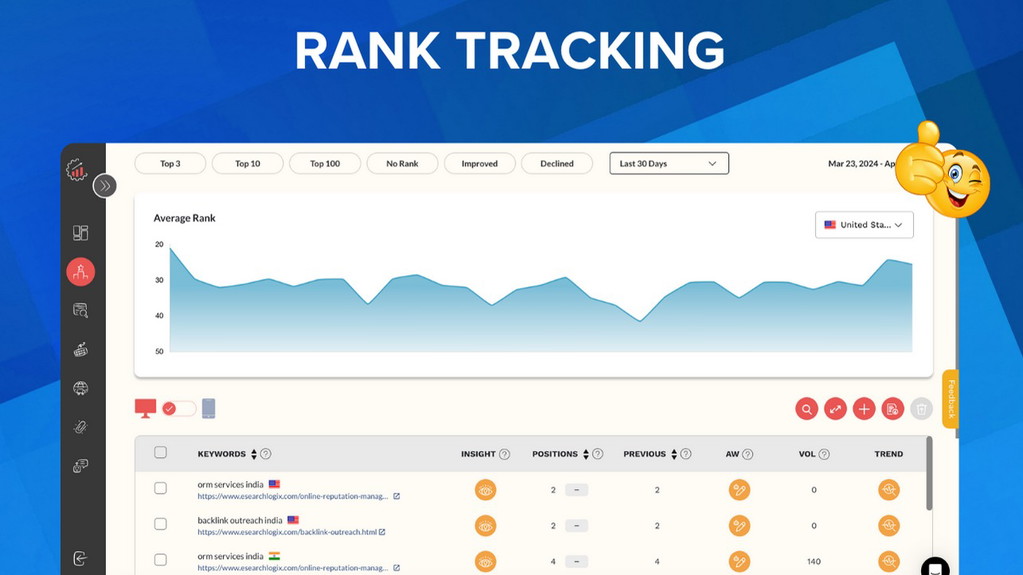Open the dashboard icon in left sidebar
Viewport: 1023px width, 575px height.
click(80, 233)
